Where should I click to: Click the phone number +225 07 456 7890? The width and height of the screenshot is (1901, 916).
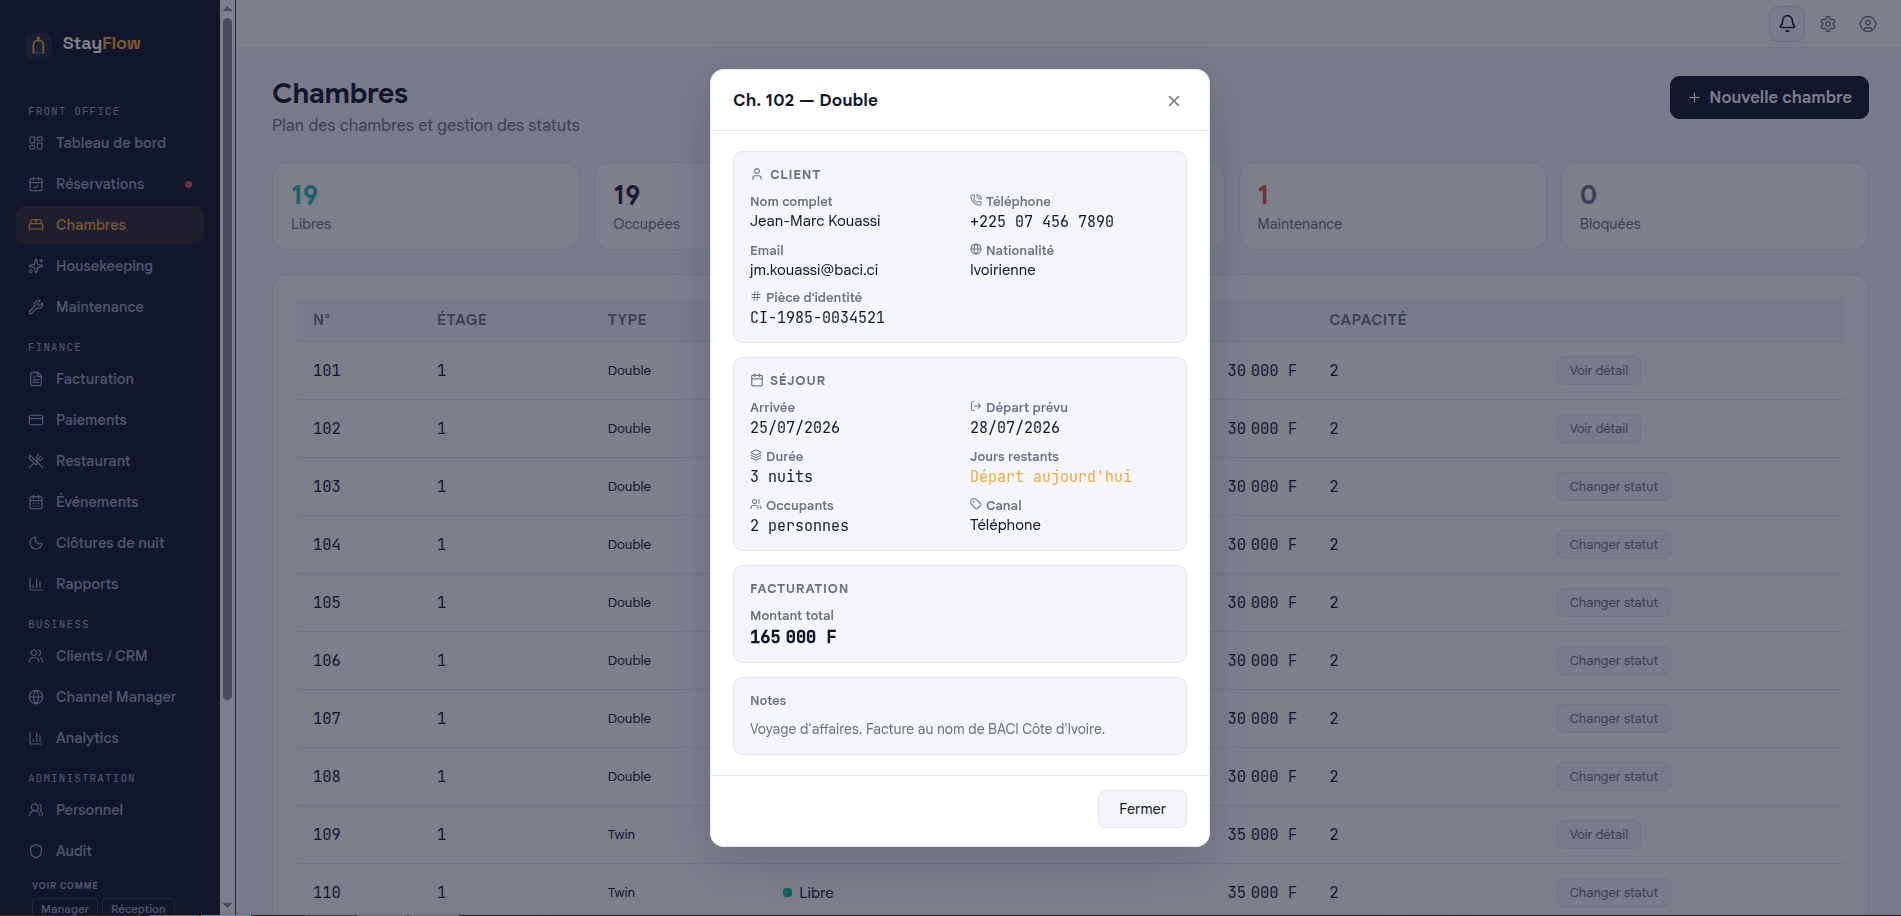(1041, 222)
